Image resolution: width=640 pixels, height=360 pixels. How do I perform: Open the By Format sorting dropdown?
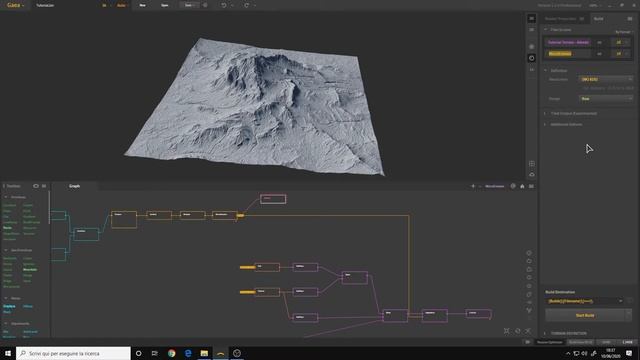click(x=623, y=32)
